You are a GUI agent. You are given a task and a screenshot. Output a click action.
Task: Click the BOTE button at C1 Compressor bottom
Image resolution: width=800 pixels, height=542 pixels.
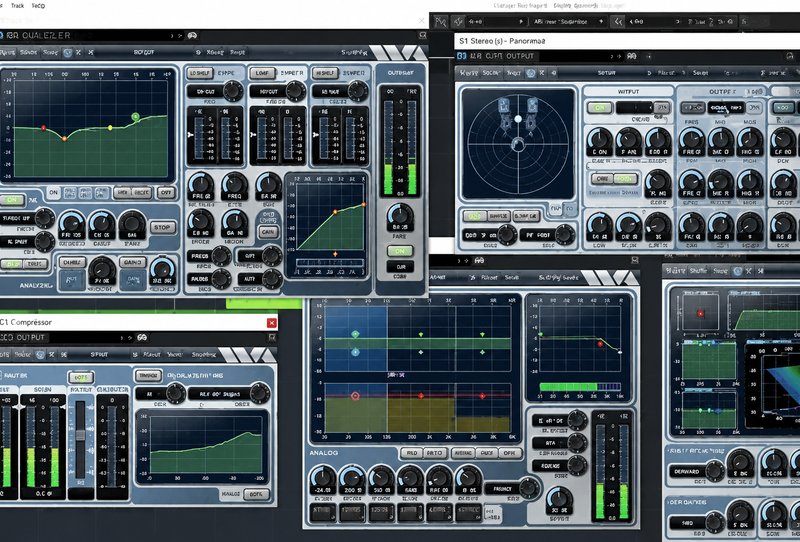point(256,494)
